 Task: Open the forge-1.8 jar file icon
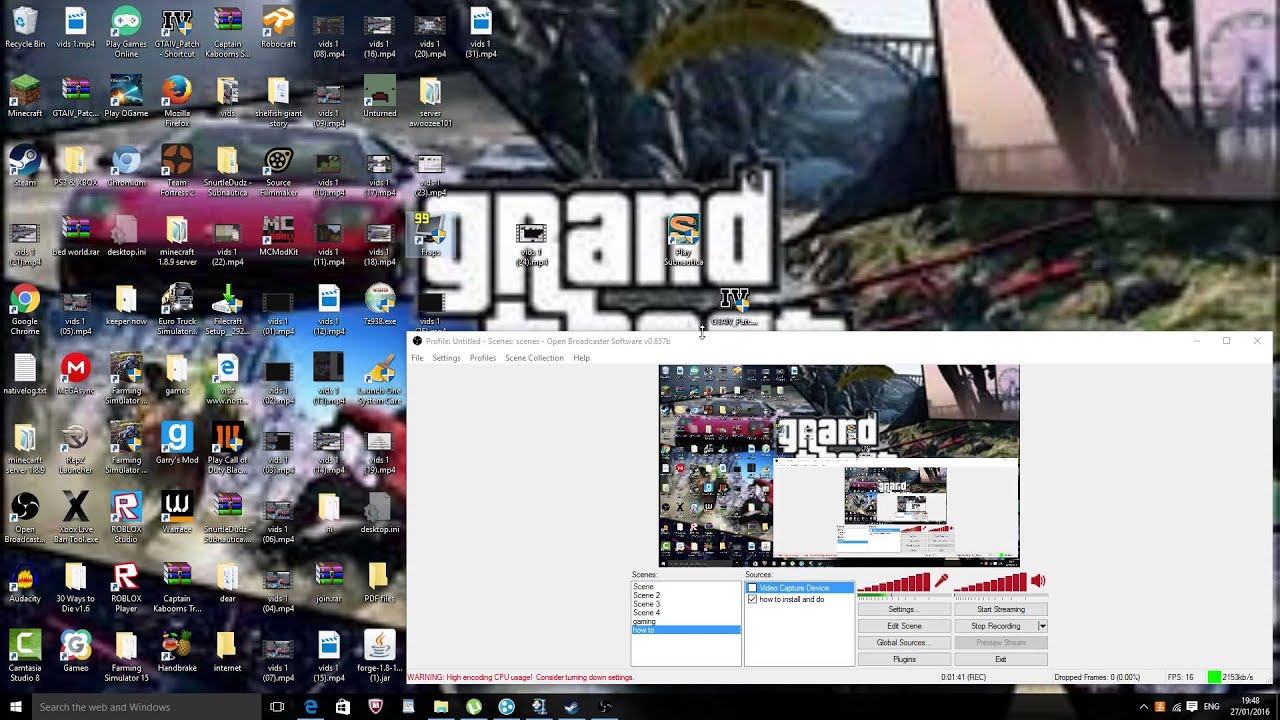(380, 656)
